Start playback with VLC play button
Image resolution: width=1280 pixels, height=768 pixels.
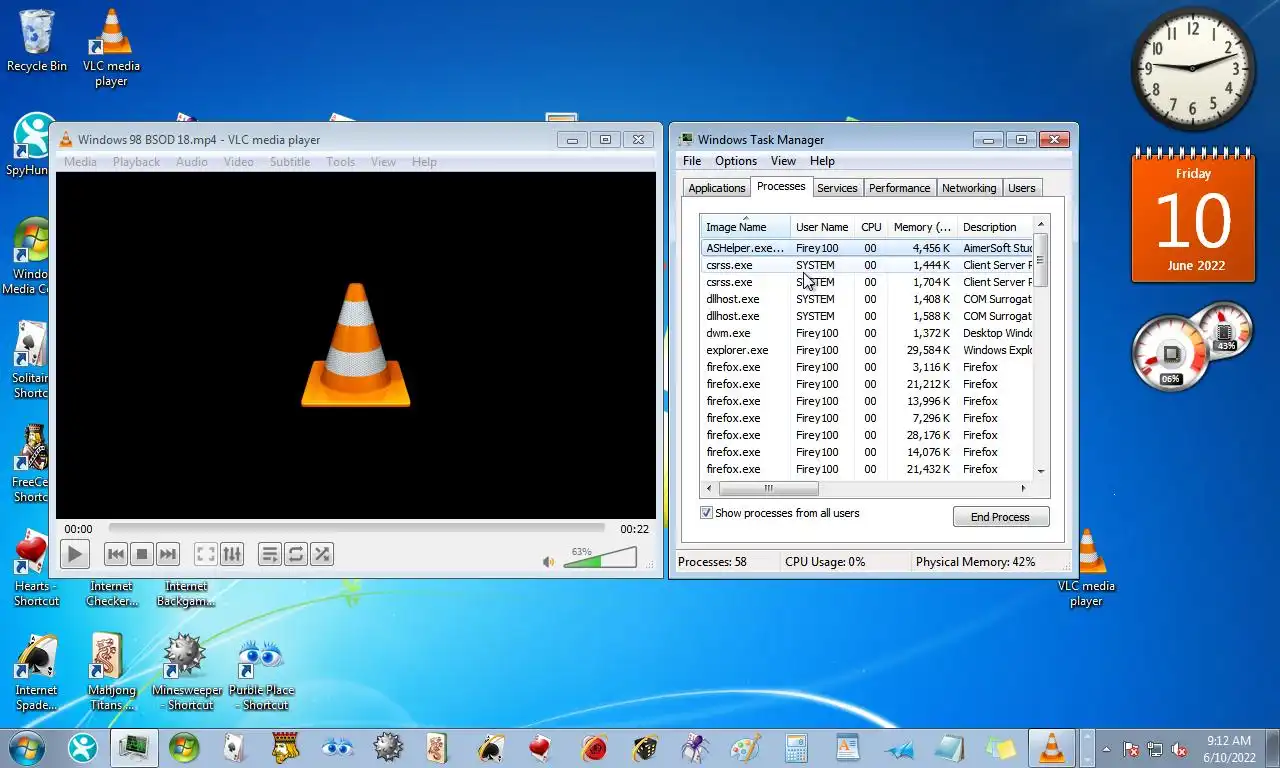coord(75,554)
